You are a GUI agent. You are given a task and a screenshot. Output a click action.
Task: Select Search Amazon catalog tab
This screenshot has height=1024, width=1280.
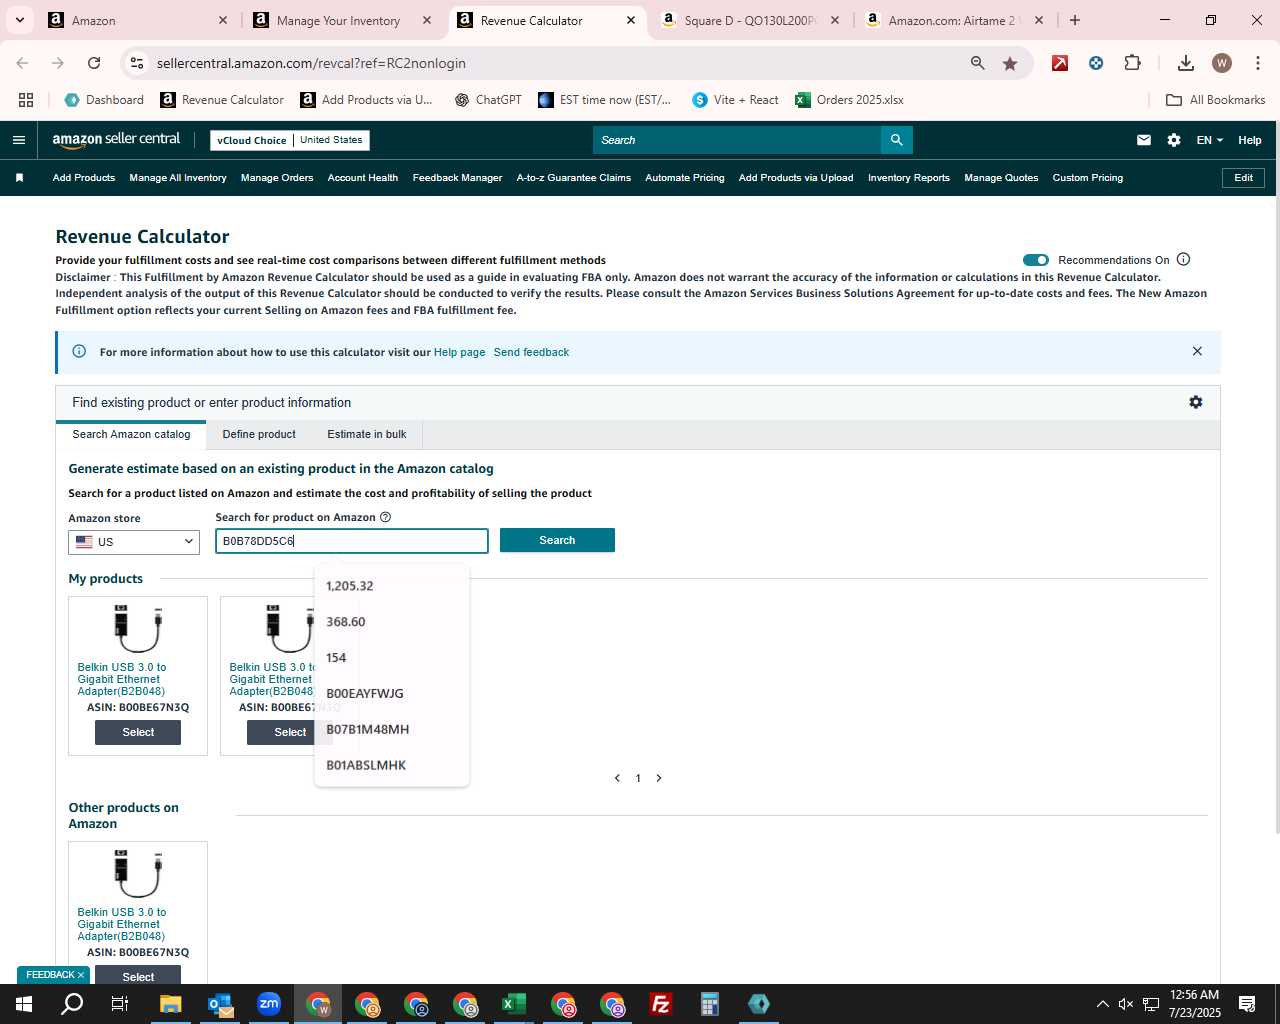tap(131, 435)
